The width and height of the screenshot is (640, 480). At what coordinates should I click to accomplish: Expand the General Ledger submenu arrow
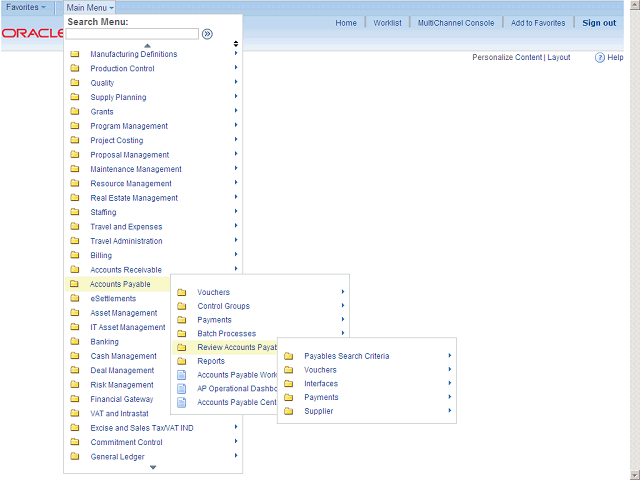pyautogui.click(x=236, y=456)
